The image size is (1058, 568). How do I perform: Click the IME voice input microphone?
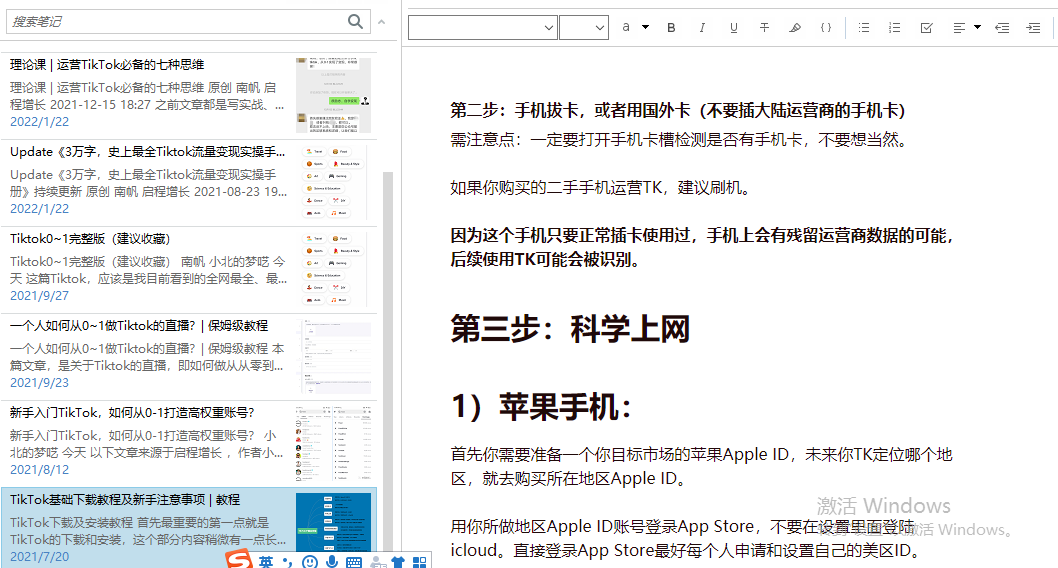pyautogui.click(x=331, y=562)
